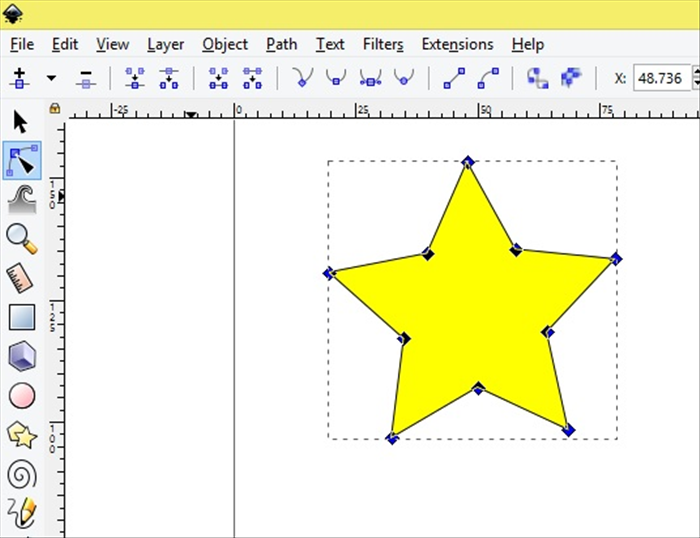The width and height of the screenshot is (700, 538).
Task: Make selected nodes corner (cusp)
Action: [300, 77]
